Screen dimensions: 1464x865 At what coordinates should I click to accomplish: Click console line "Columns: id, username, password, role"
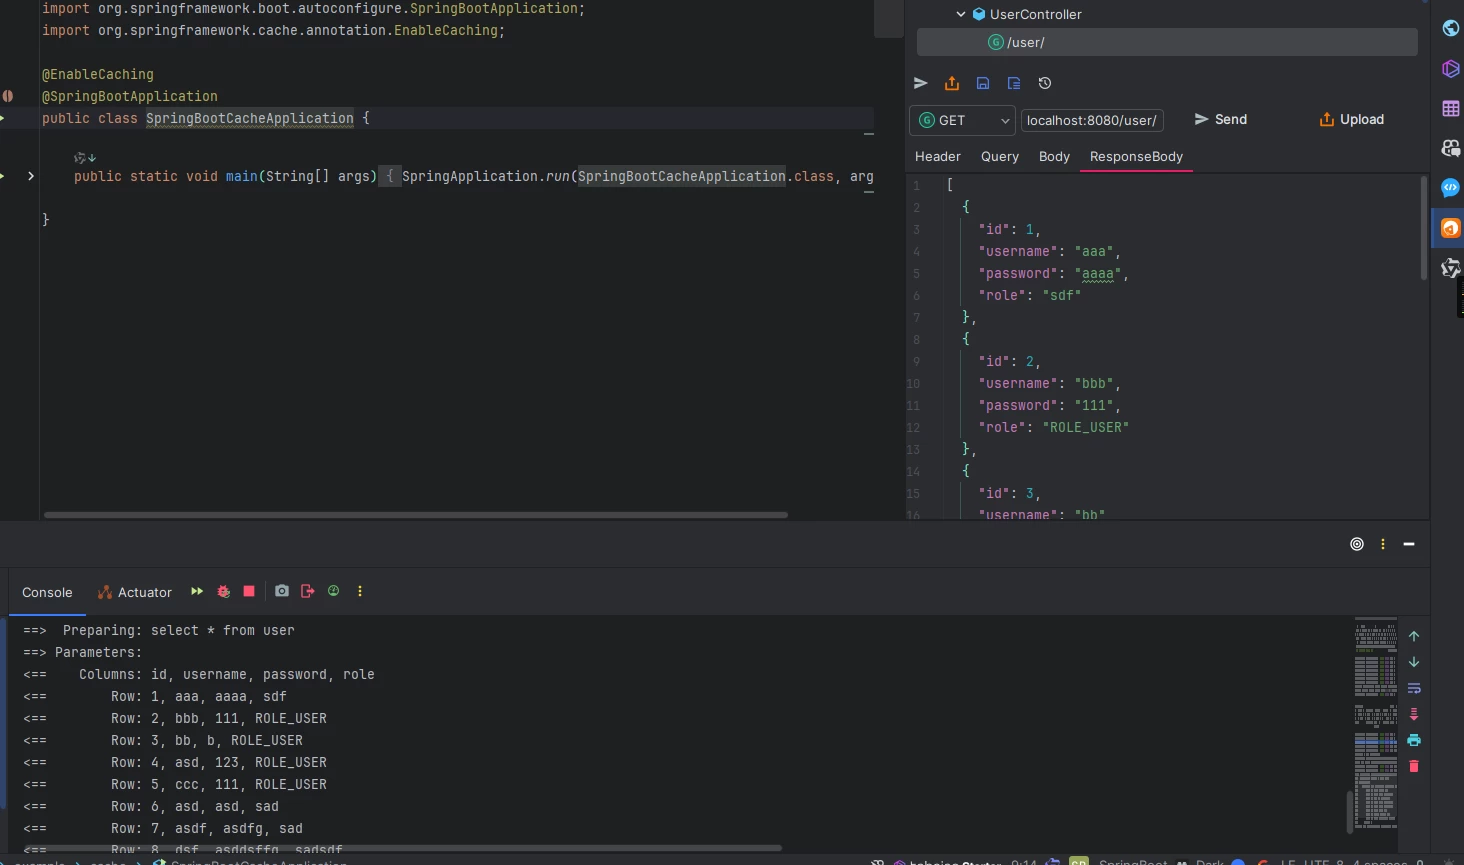coord(227,674)
